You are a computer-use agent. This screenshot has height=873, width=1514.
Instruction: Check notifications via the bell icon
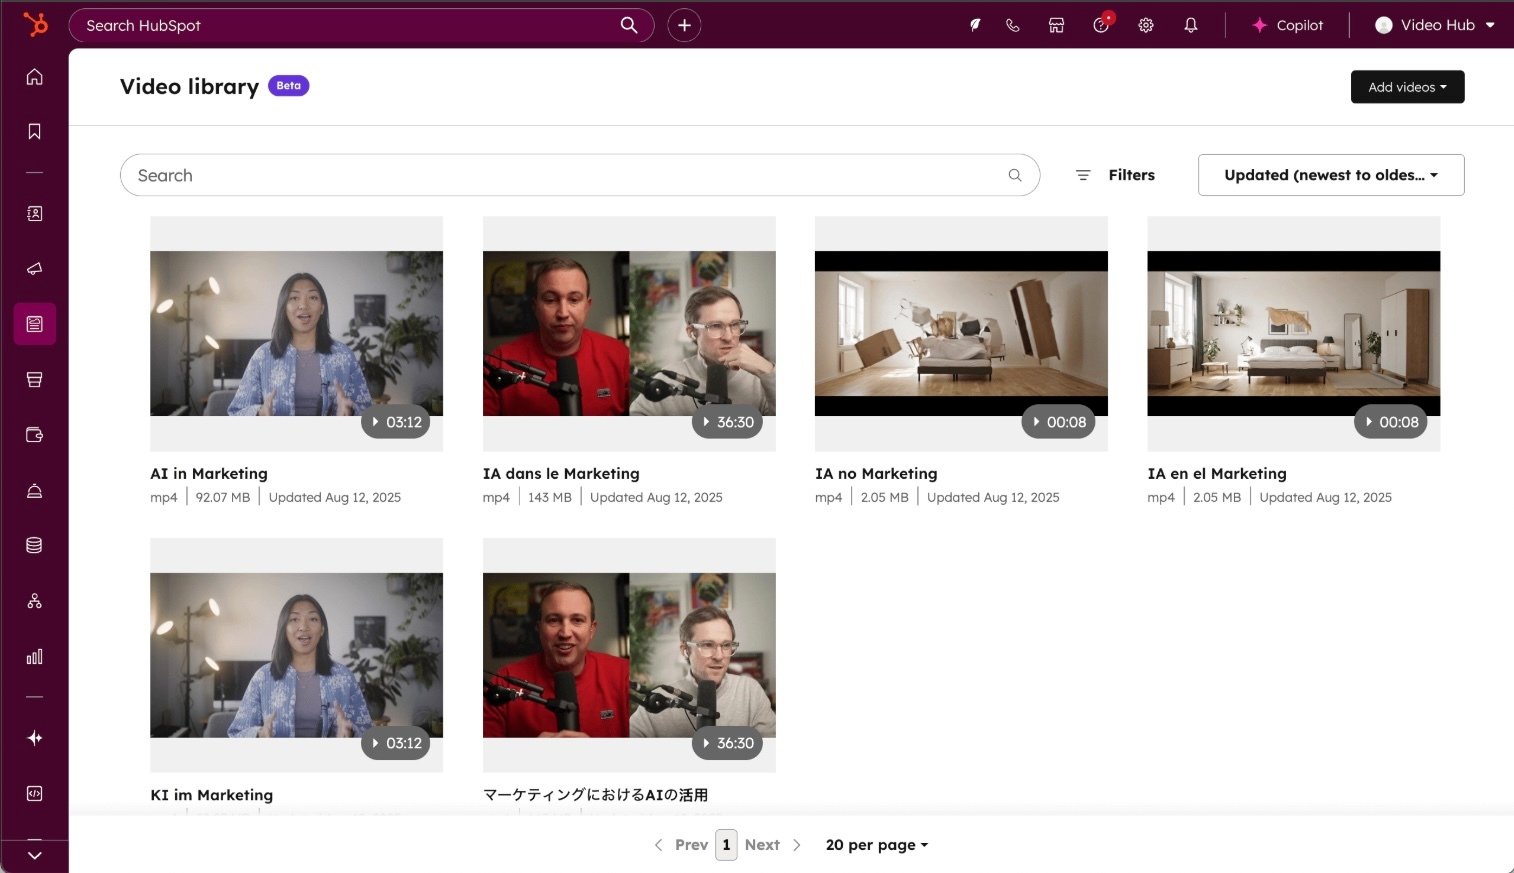[1190, 25]
